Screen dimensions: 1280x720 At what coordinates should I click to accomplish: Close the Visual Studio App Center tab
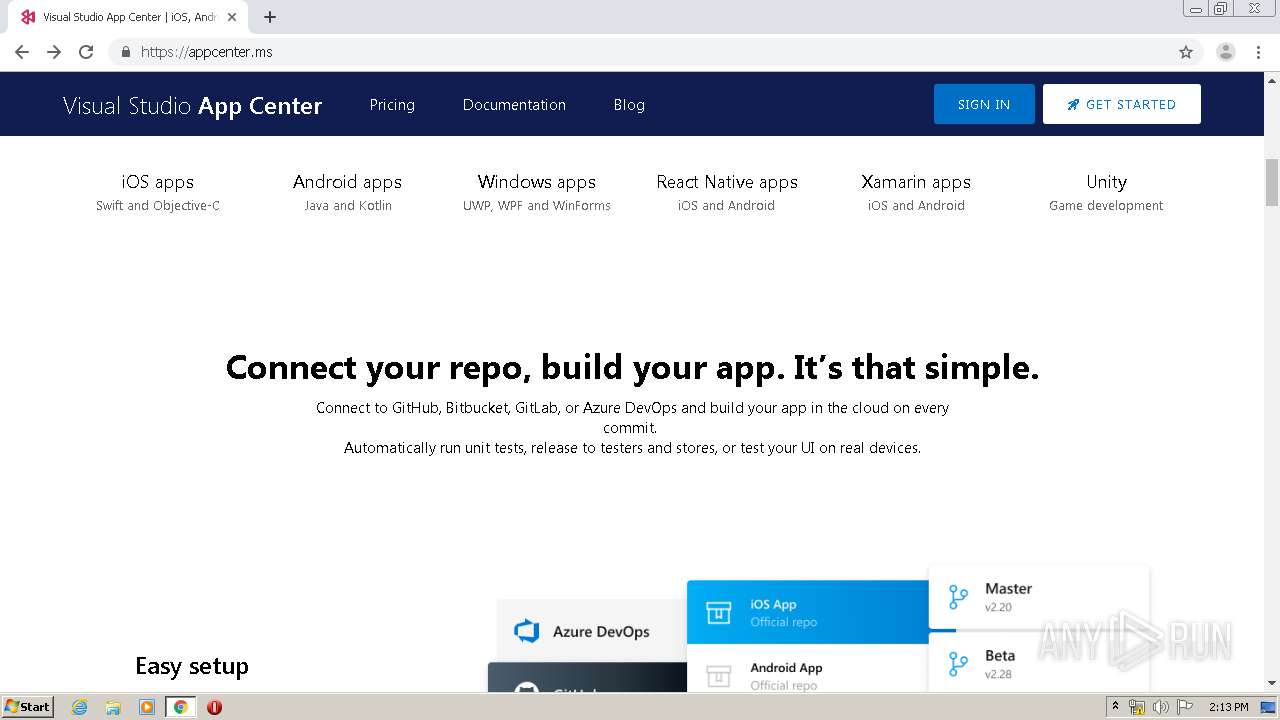232,17
